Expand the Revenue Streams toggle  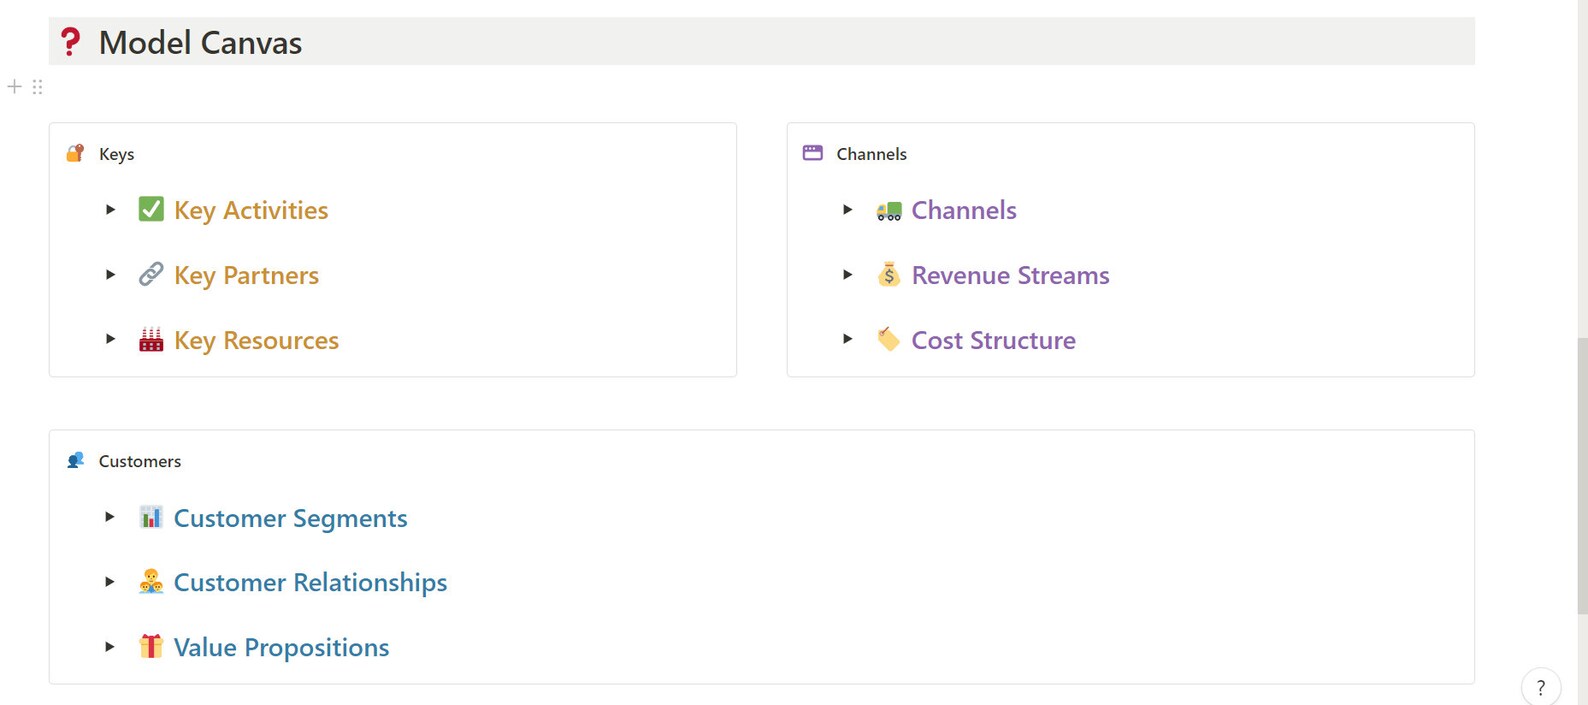[x=847, y=274]
